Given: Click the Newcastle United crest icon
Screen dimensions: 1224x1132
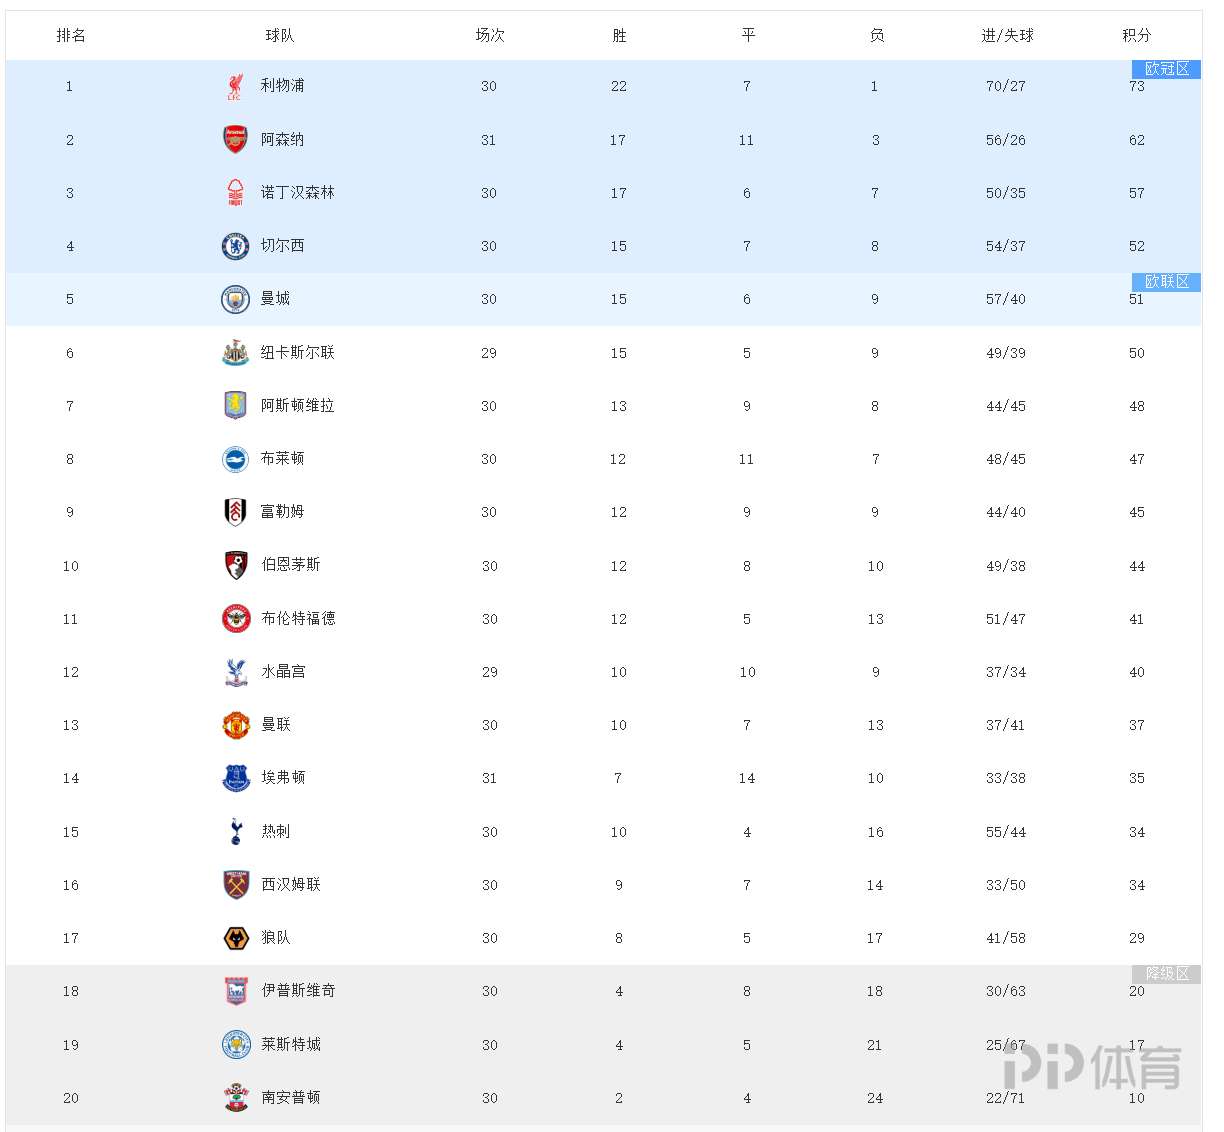Looking at the screenshot, I should 235,352.
